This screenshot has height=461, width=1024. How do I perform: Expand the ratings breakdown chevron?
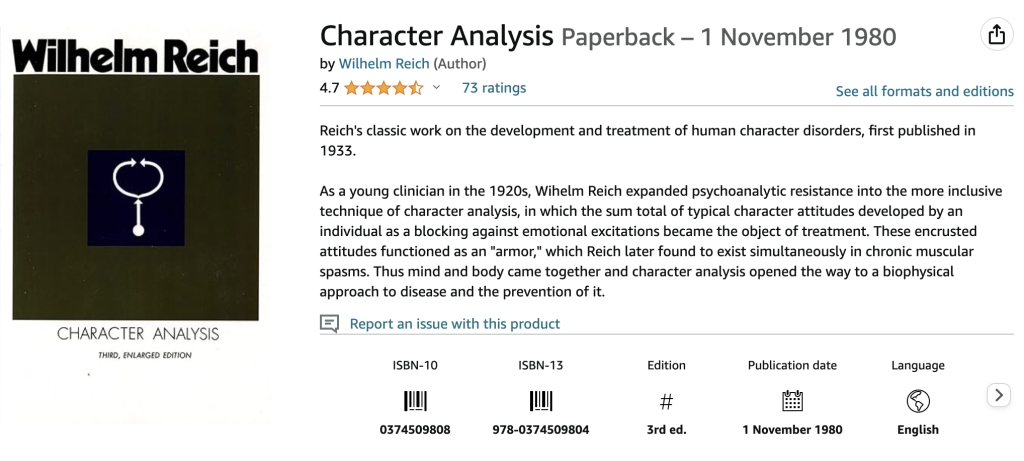coord(436,88)
